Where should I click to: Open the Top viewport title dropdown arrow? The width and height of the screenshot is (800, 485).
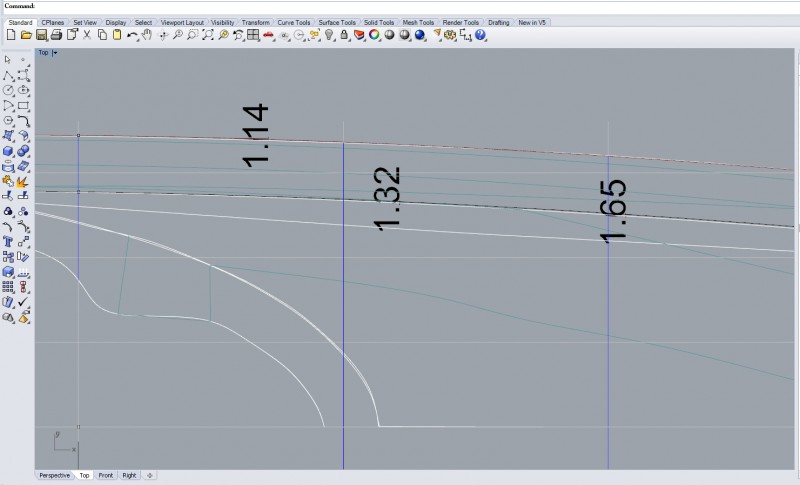click(x=55, y=52)
